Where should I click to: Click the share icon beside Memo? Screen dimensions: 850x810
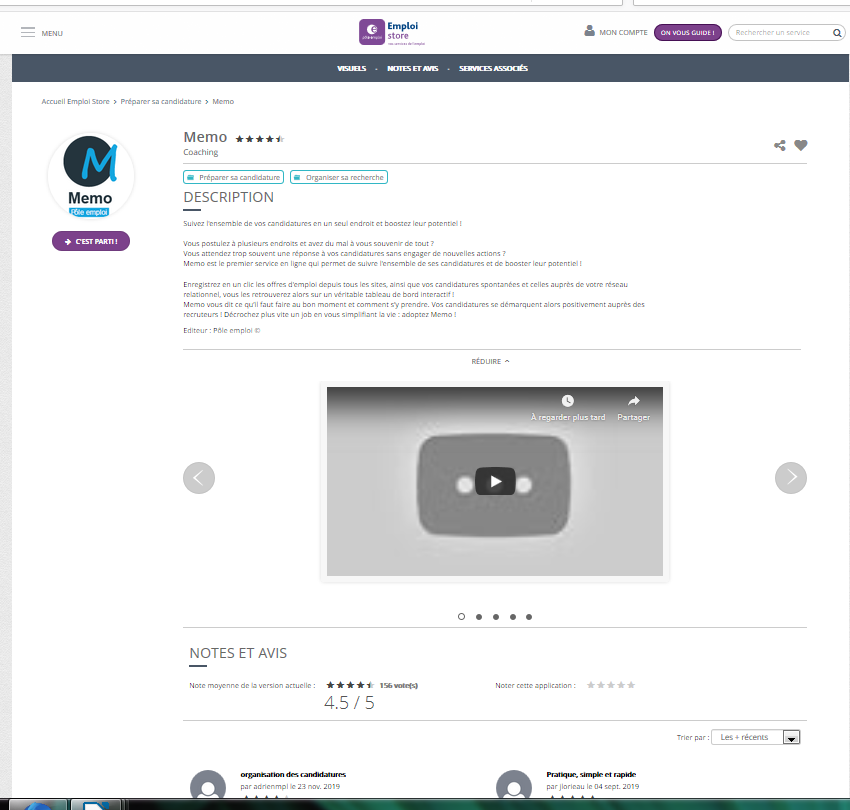[780, 145]
